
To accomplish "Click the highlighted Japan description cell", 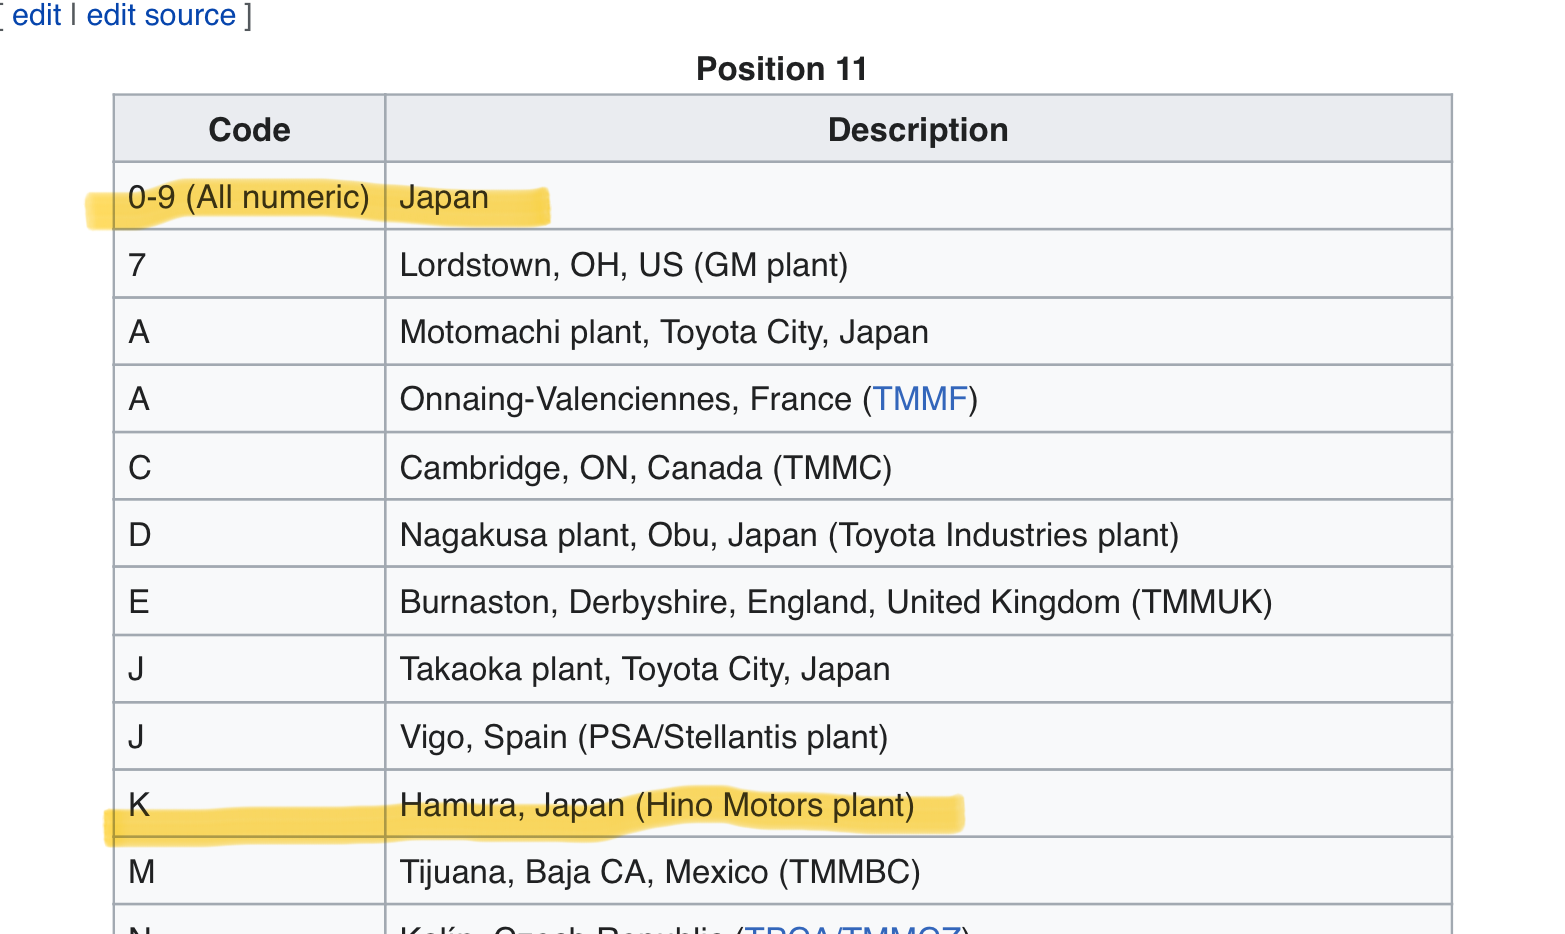I will tap(918, 196).
